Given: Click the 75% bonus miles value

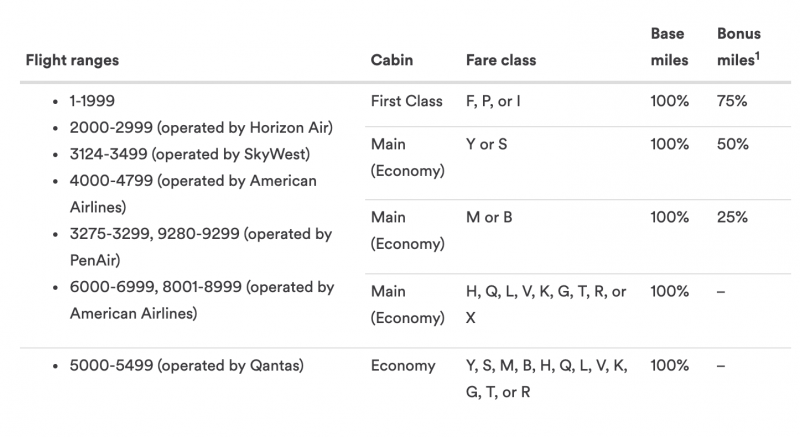Looking at the screenshot, I should pyautogui.click(x=732, y=101).
